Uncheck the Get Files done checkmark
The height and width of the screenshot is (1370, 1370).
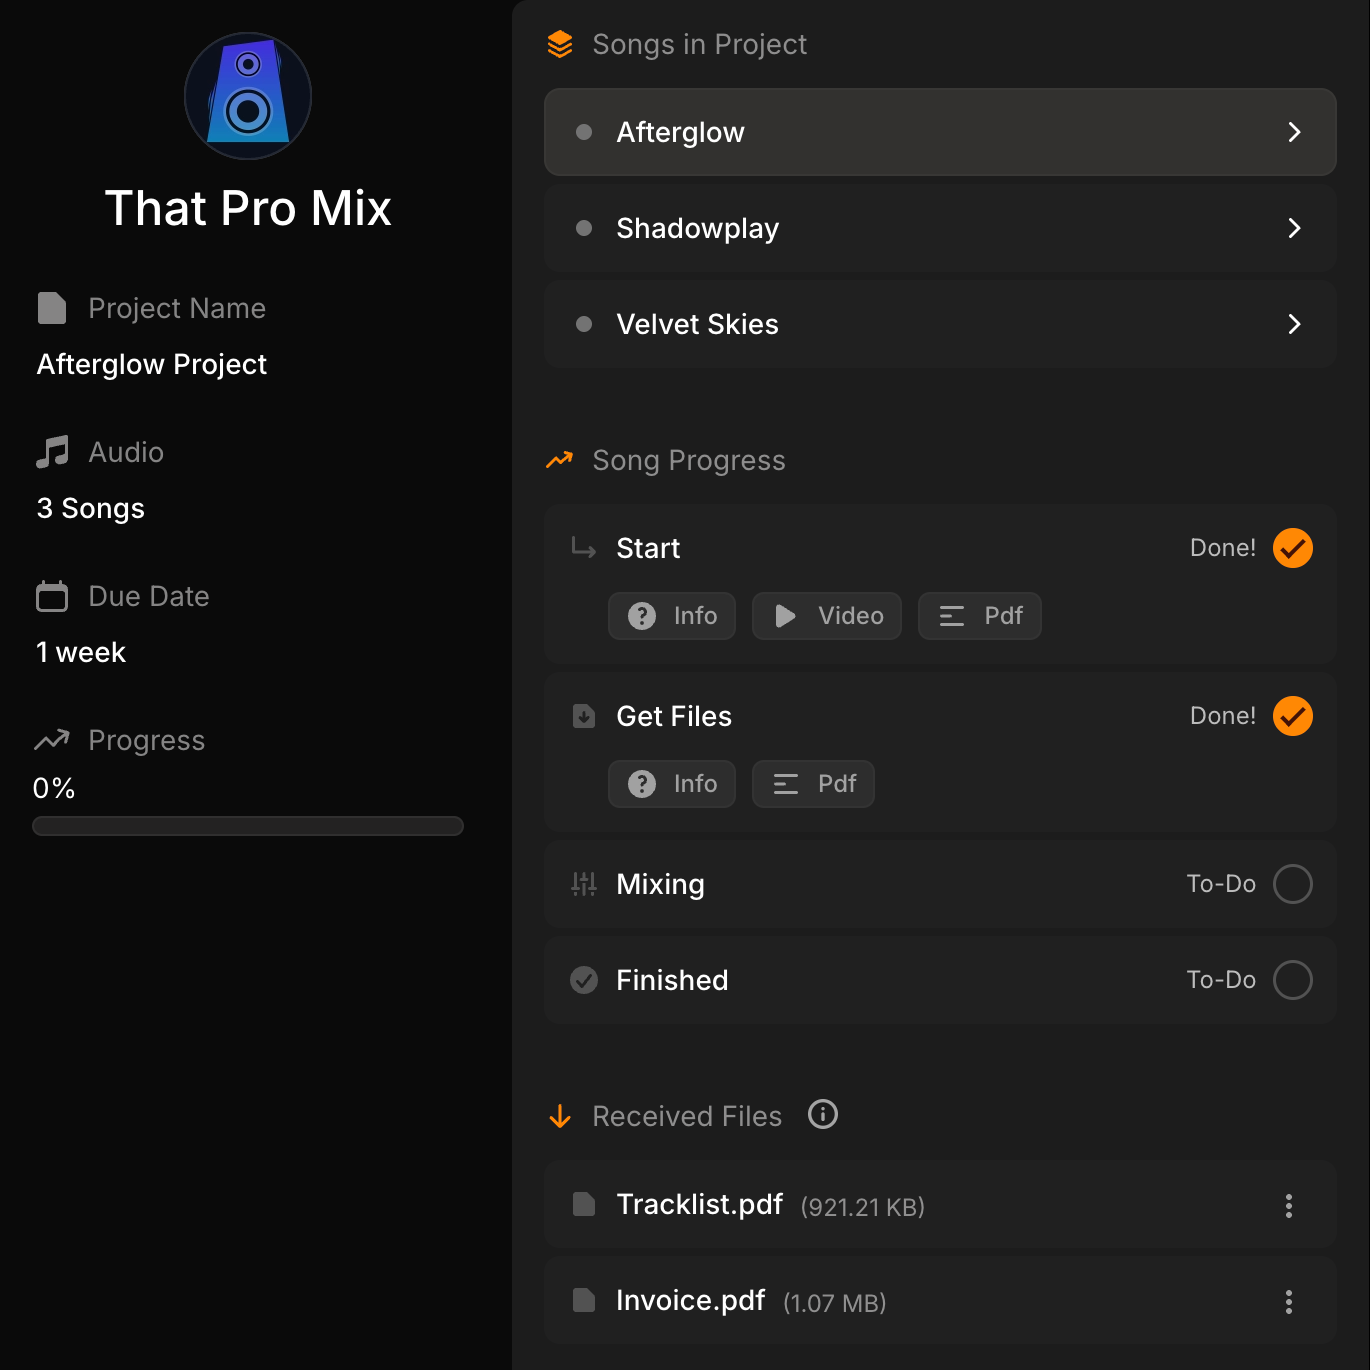click(x=1292, y=716)
